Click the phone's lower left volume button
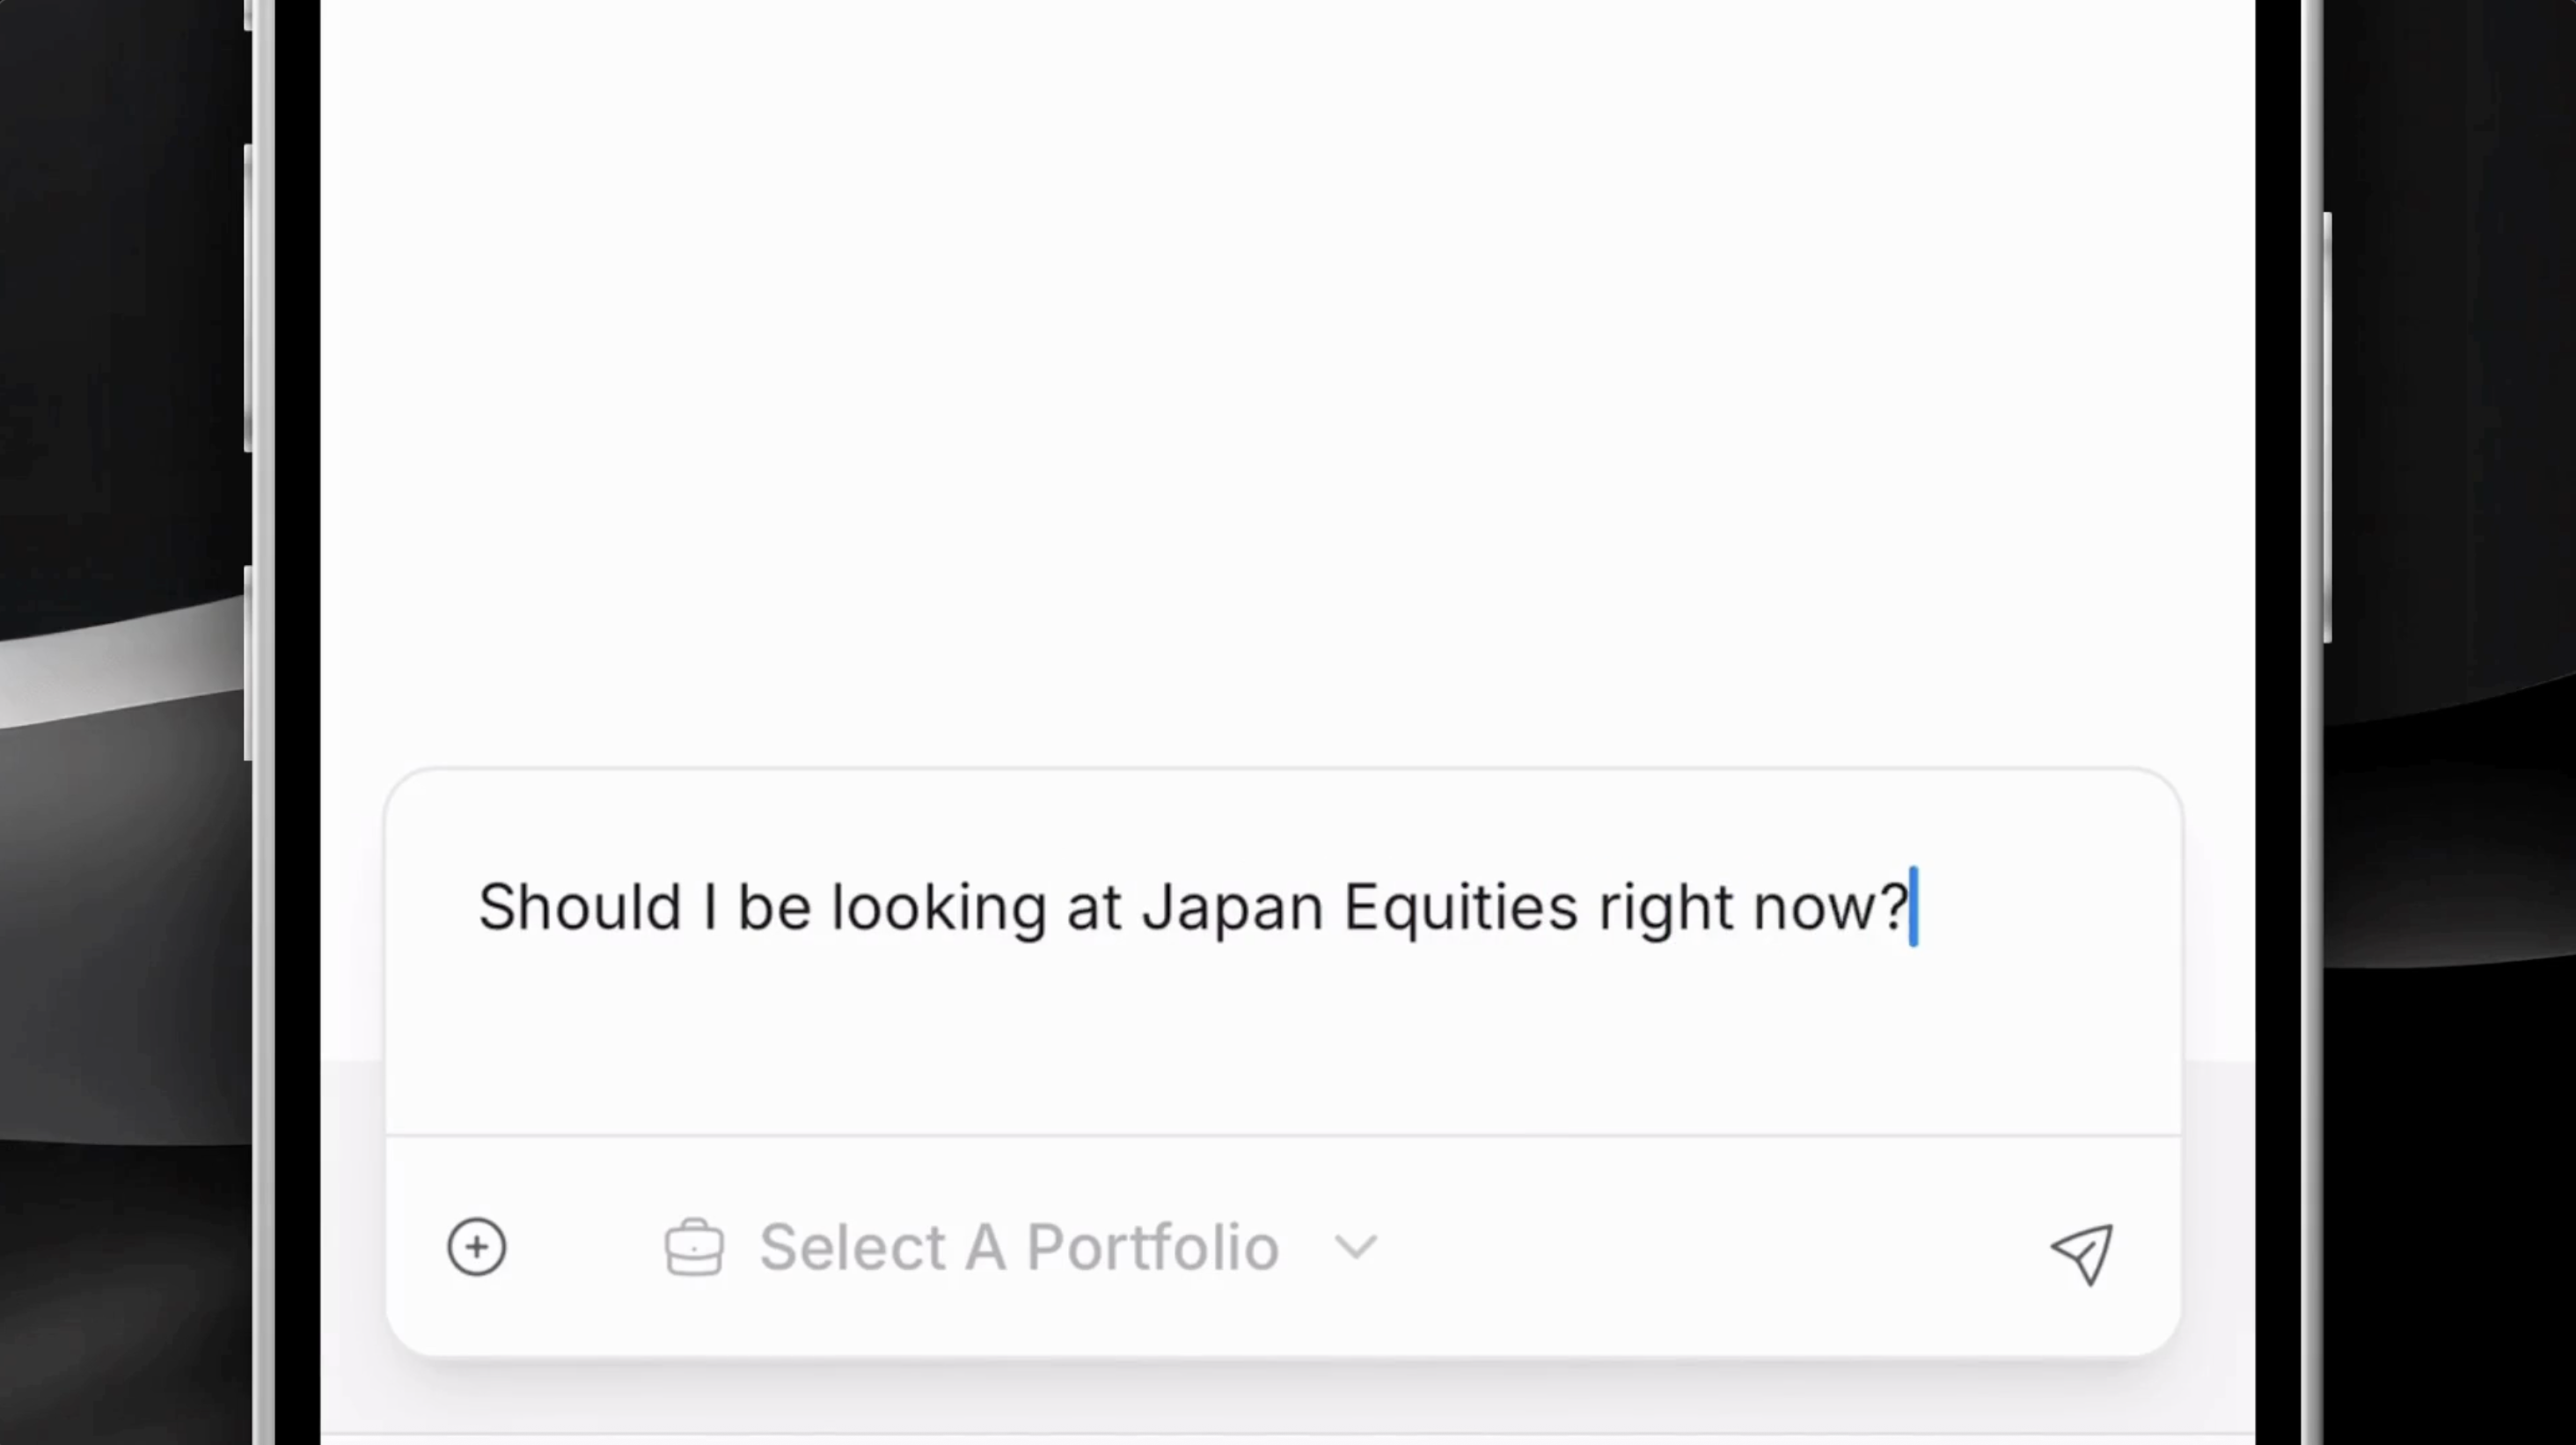2576x1445 pixels. tap(248, 663)
